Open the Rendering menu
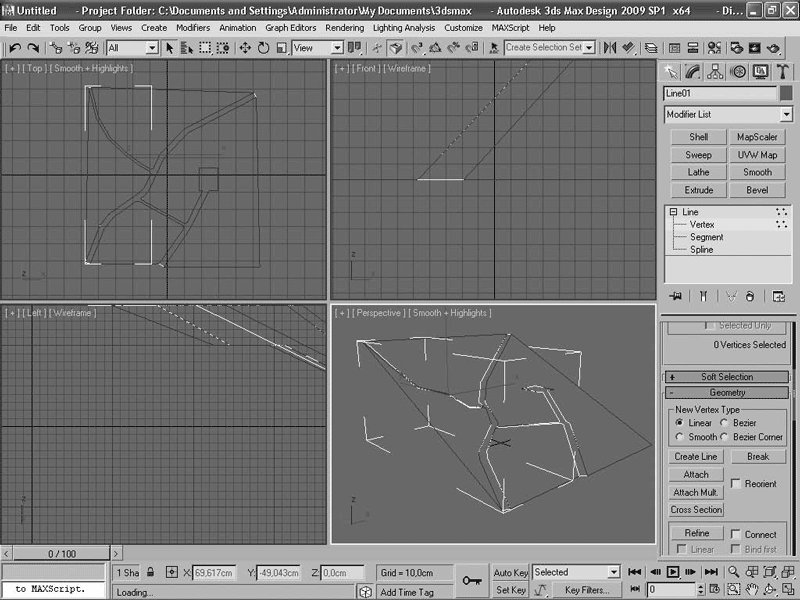Image resolution: width=800 pixels, height=600 pixels. tap(344, 28)
